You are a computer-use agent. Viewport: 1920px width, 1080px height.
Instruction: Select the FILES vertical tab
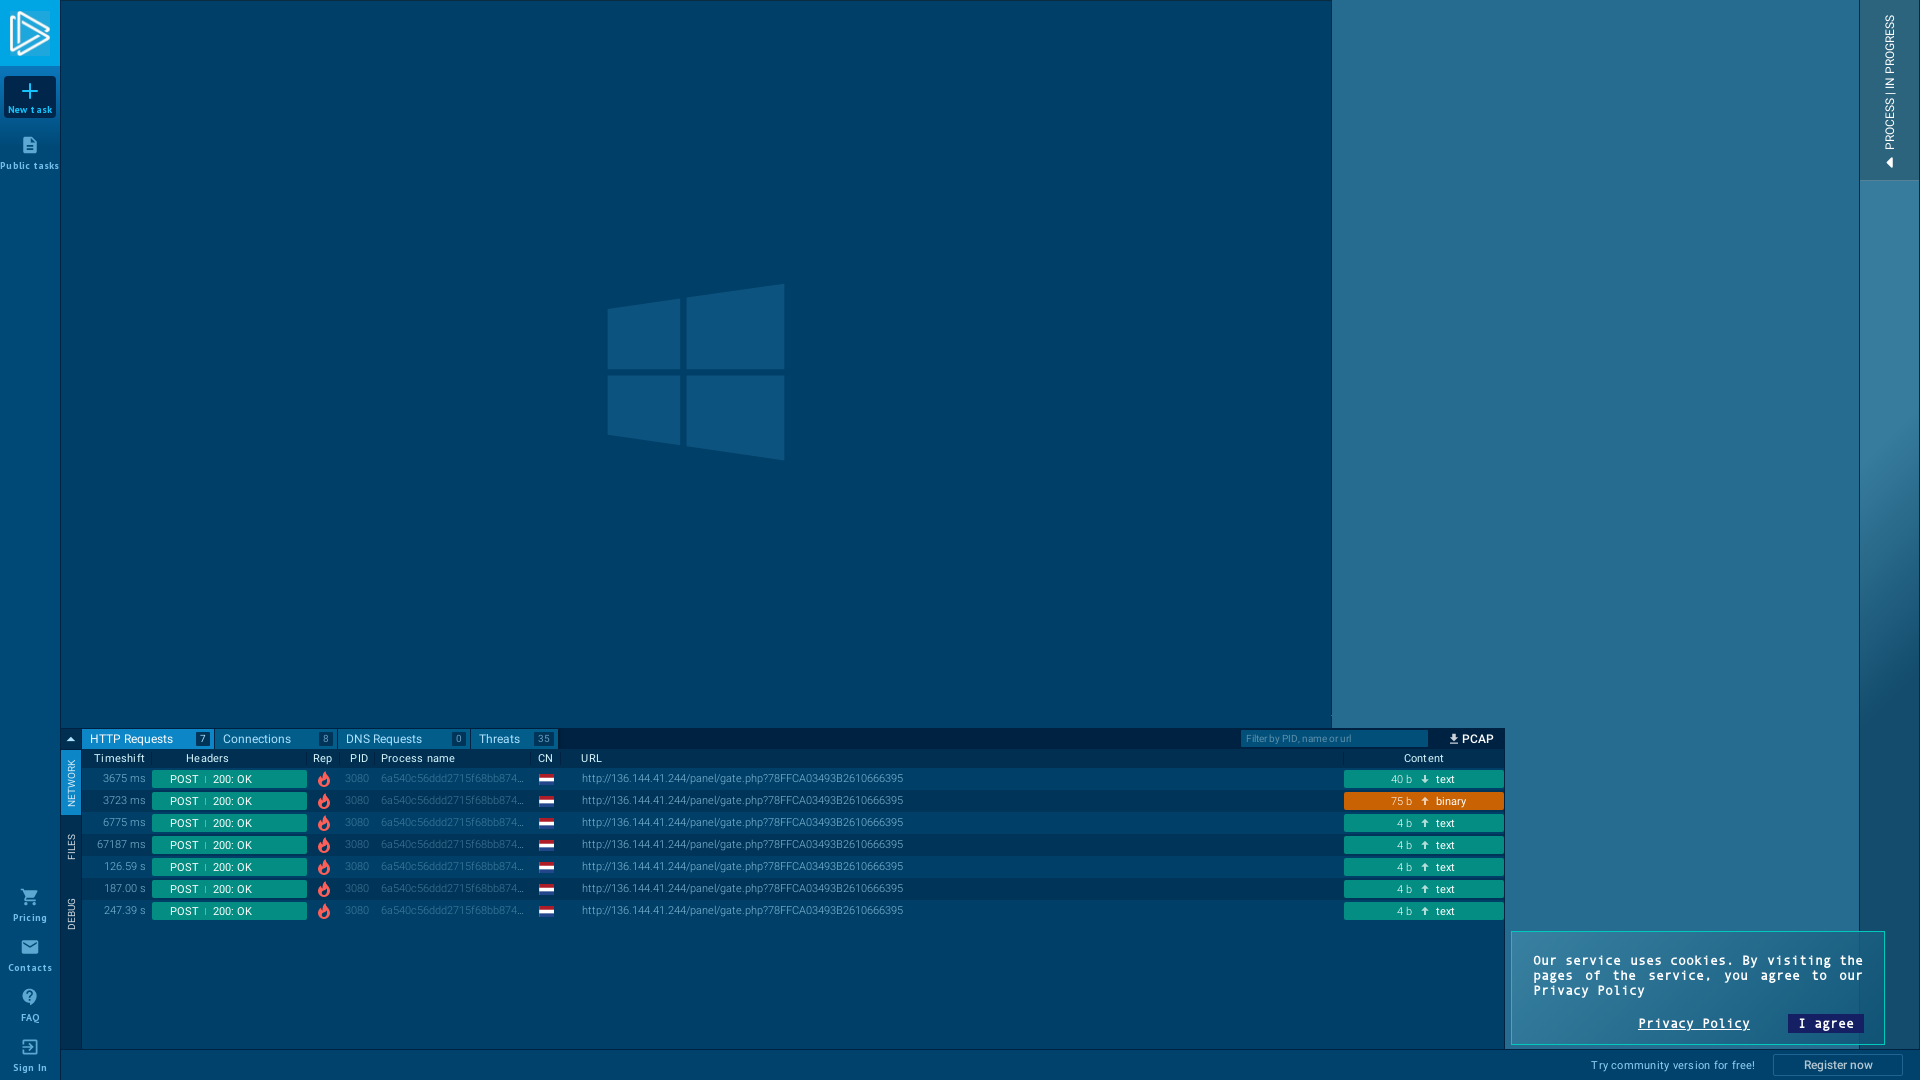[71, 847]
